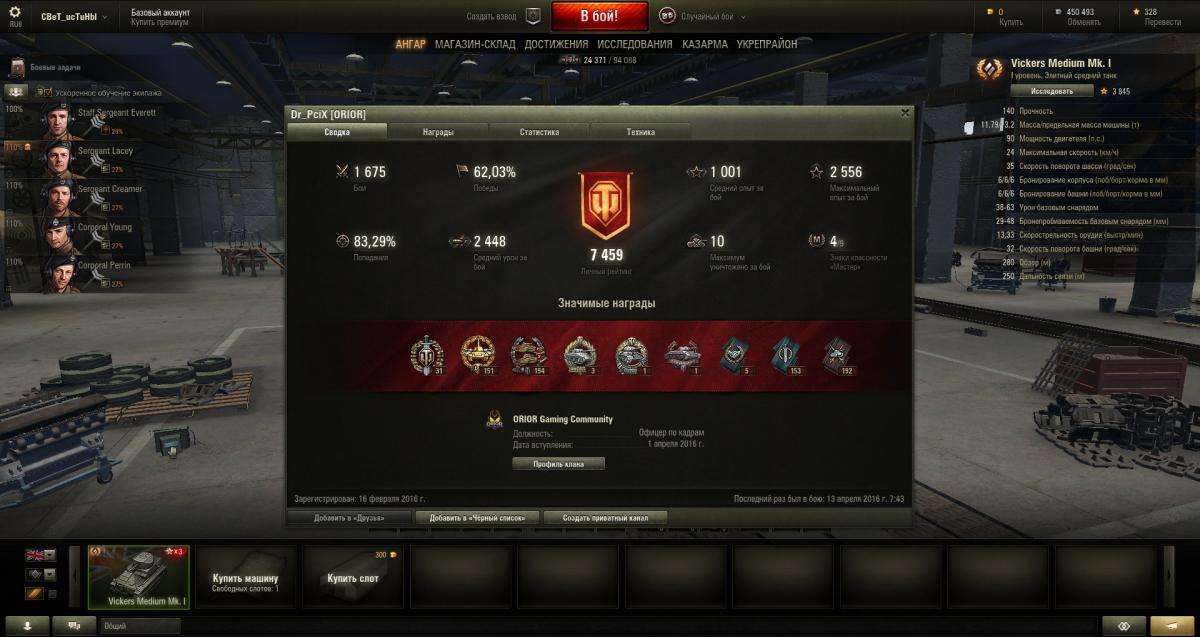
Task: Click the Профиль клана button
Action: pyautogui.click(x=558, y=464)
